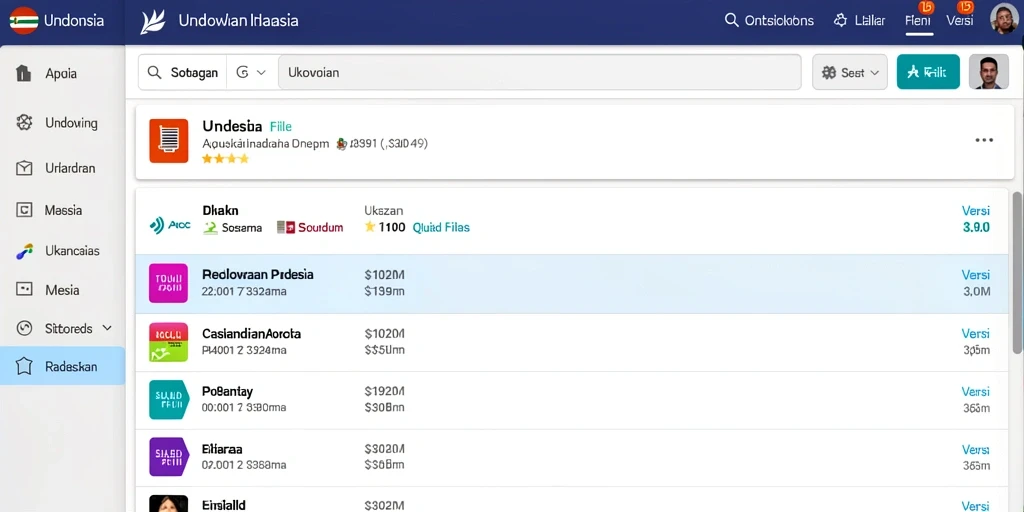This screenshot has height=512, width=1024.
Task: Open the Quiid Filas link
Action: [x=441, y=227]
